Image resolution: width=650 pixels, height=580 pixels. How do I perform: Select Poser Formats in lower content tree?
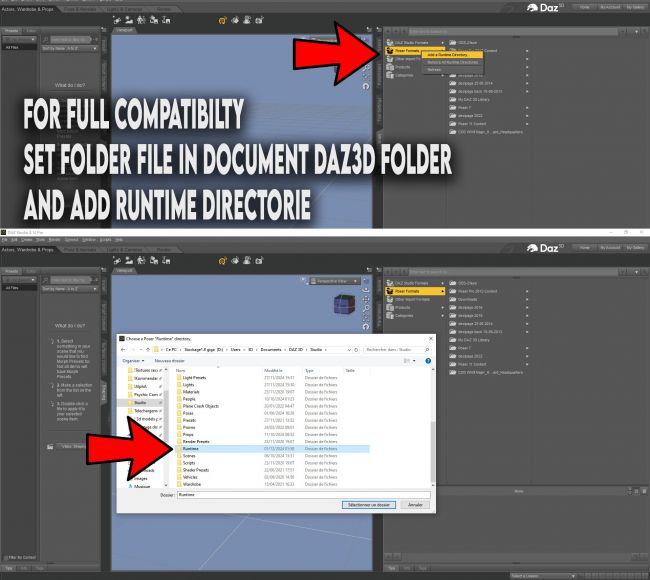pos(411,291)
